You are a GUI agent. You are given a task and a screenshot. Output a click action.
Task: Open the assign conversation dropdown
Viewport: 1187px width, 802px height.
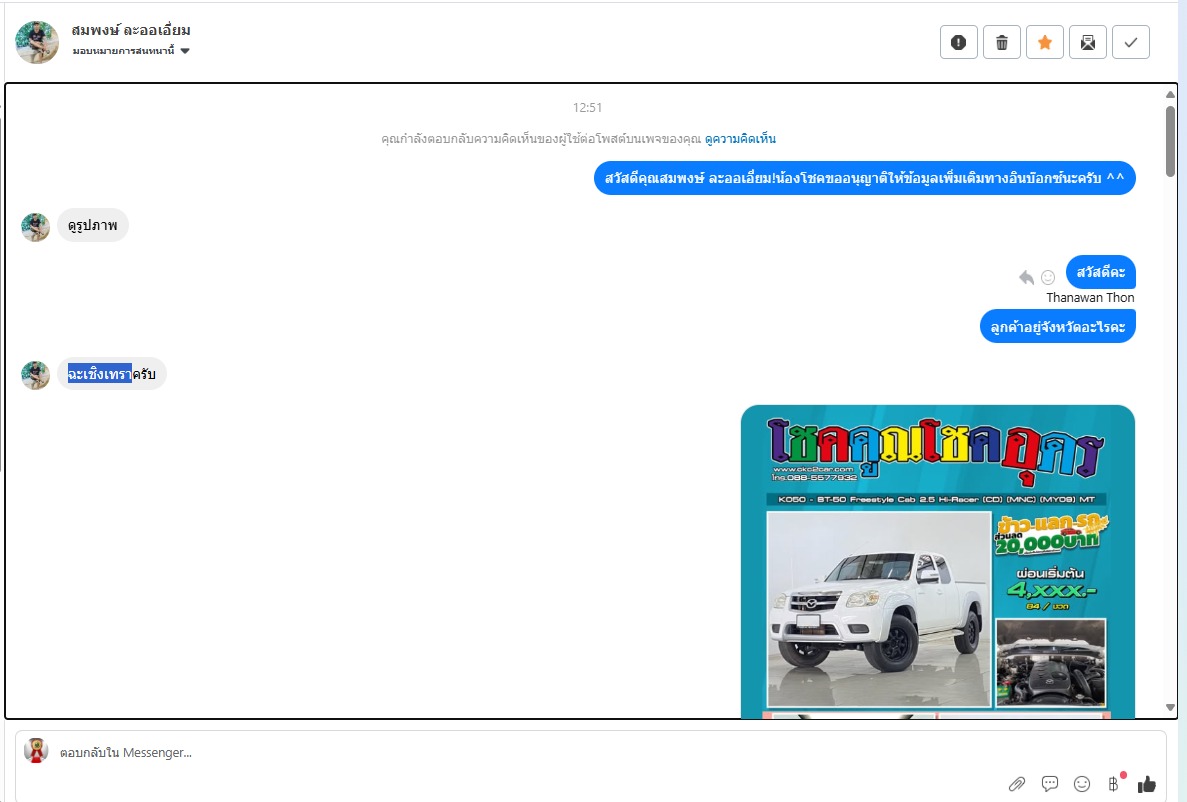click(131, 51)
